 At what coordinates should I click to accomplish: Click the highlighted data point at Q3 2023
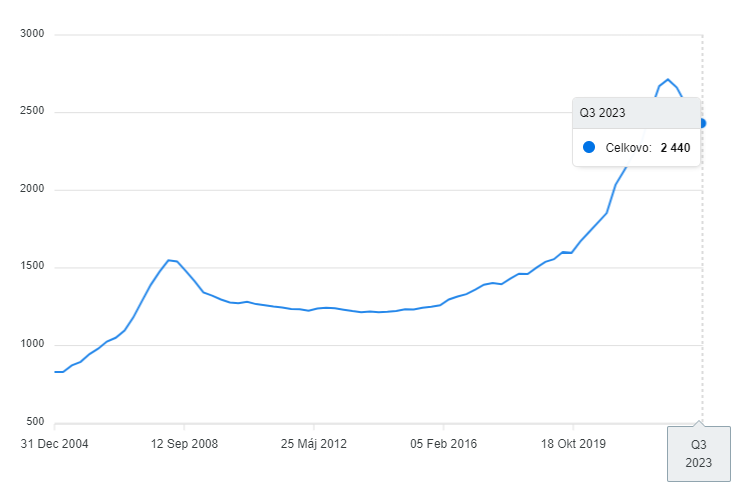(x=702, y=123)
